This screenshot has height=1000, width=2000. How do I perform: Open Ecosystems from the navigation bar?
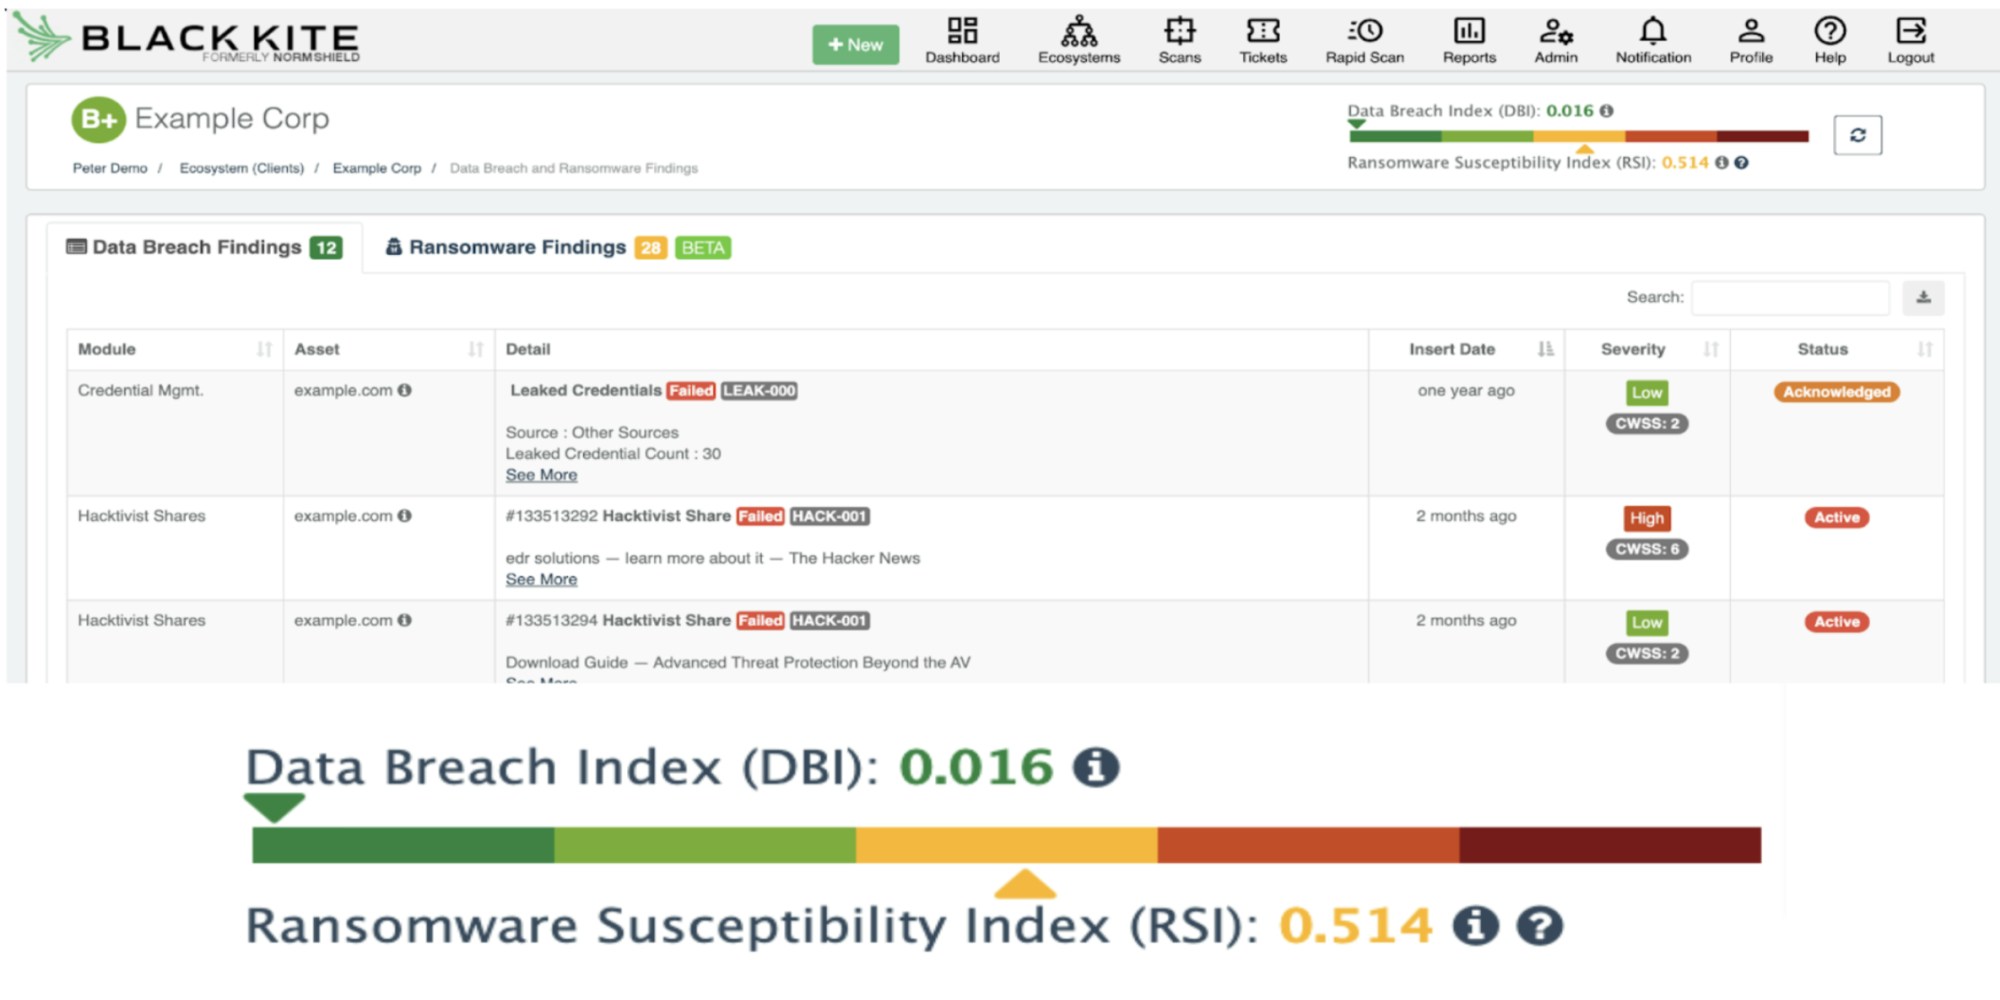(x=1078, y=40)
